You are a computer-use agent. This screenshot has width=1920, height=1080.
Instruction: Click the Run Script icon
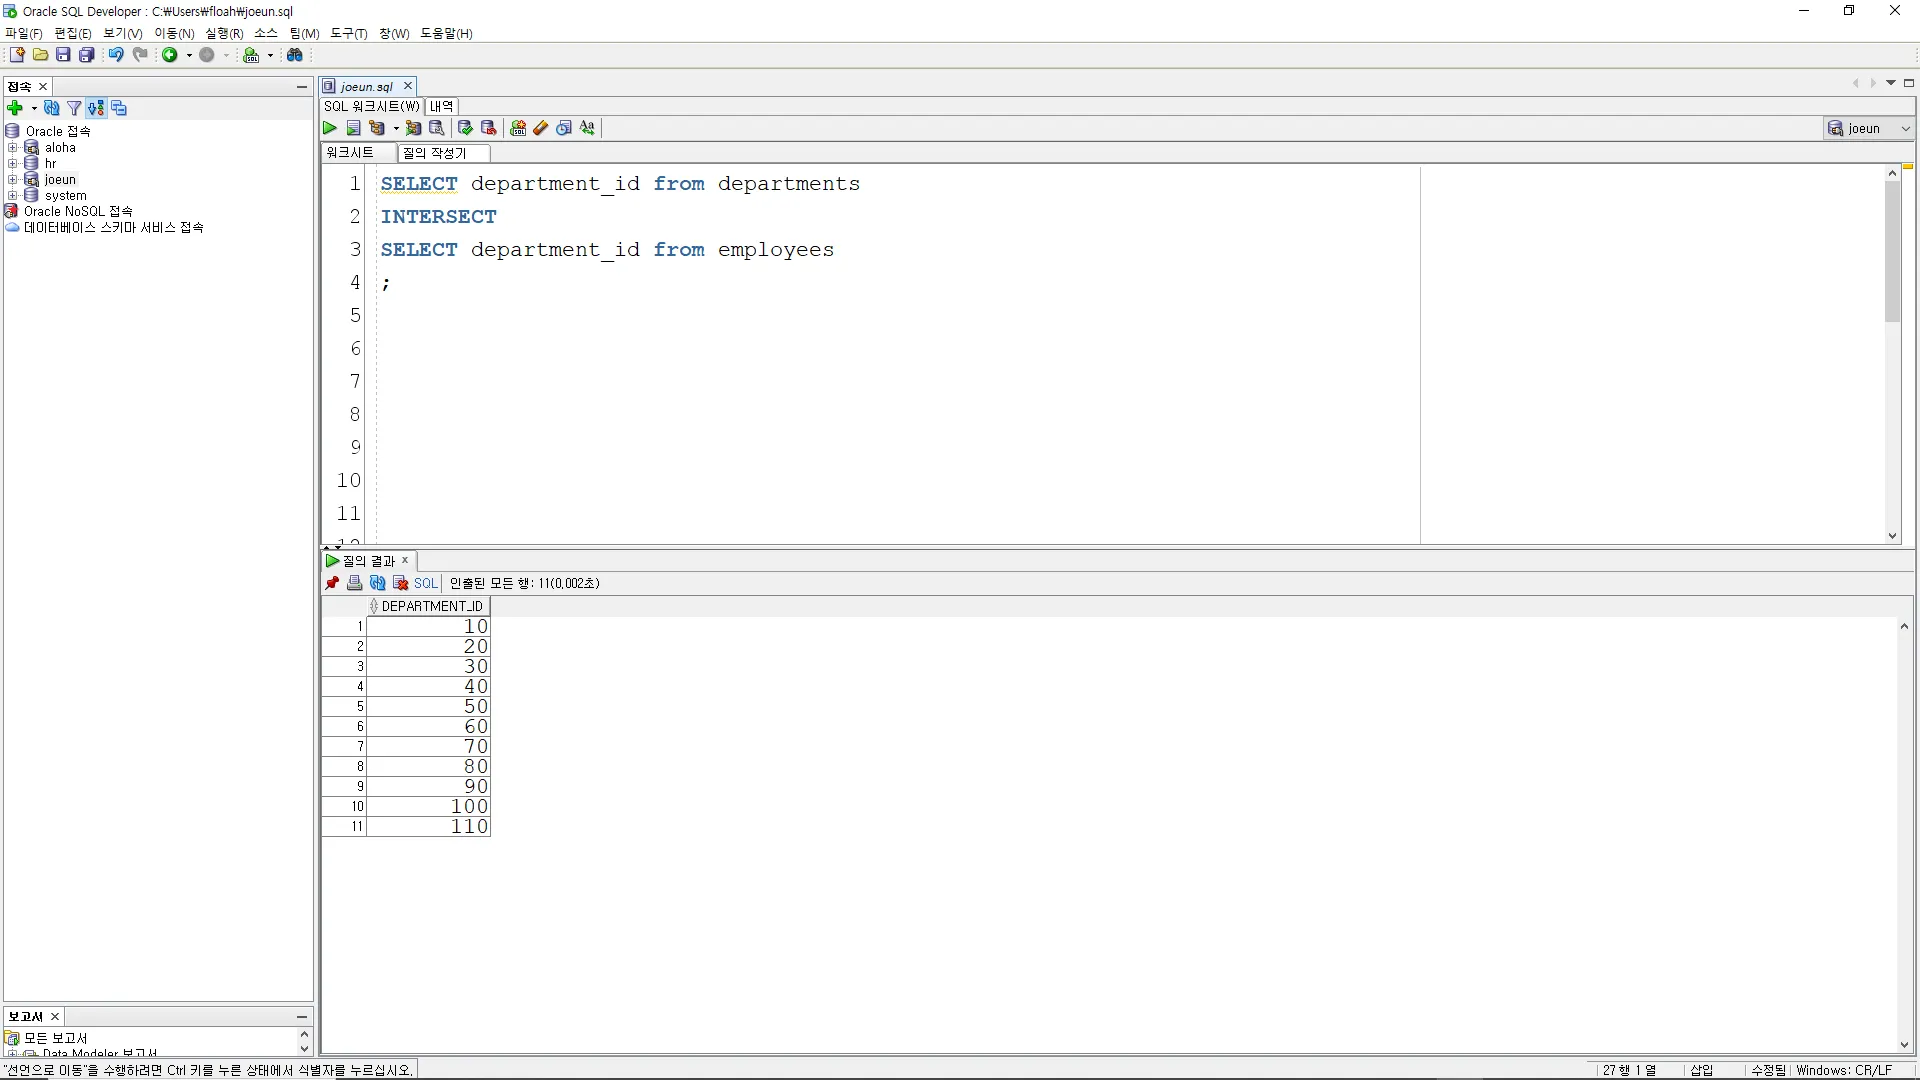point(353,128)
